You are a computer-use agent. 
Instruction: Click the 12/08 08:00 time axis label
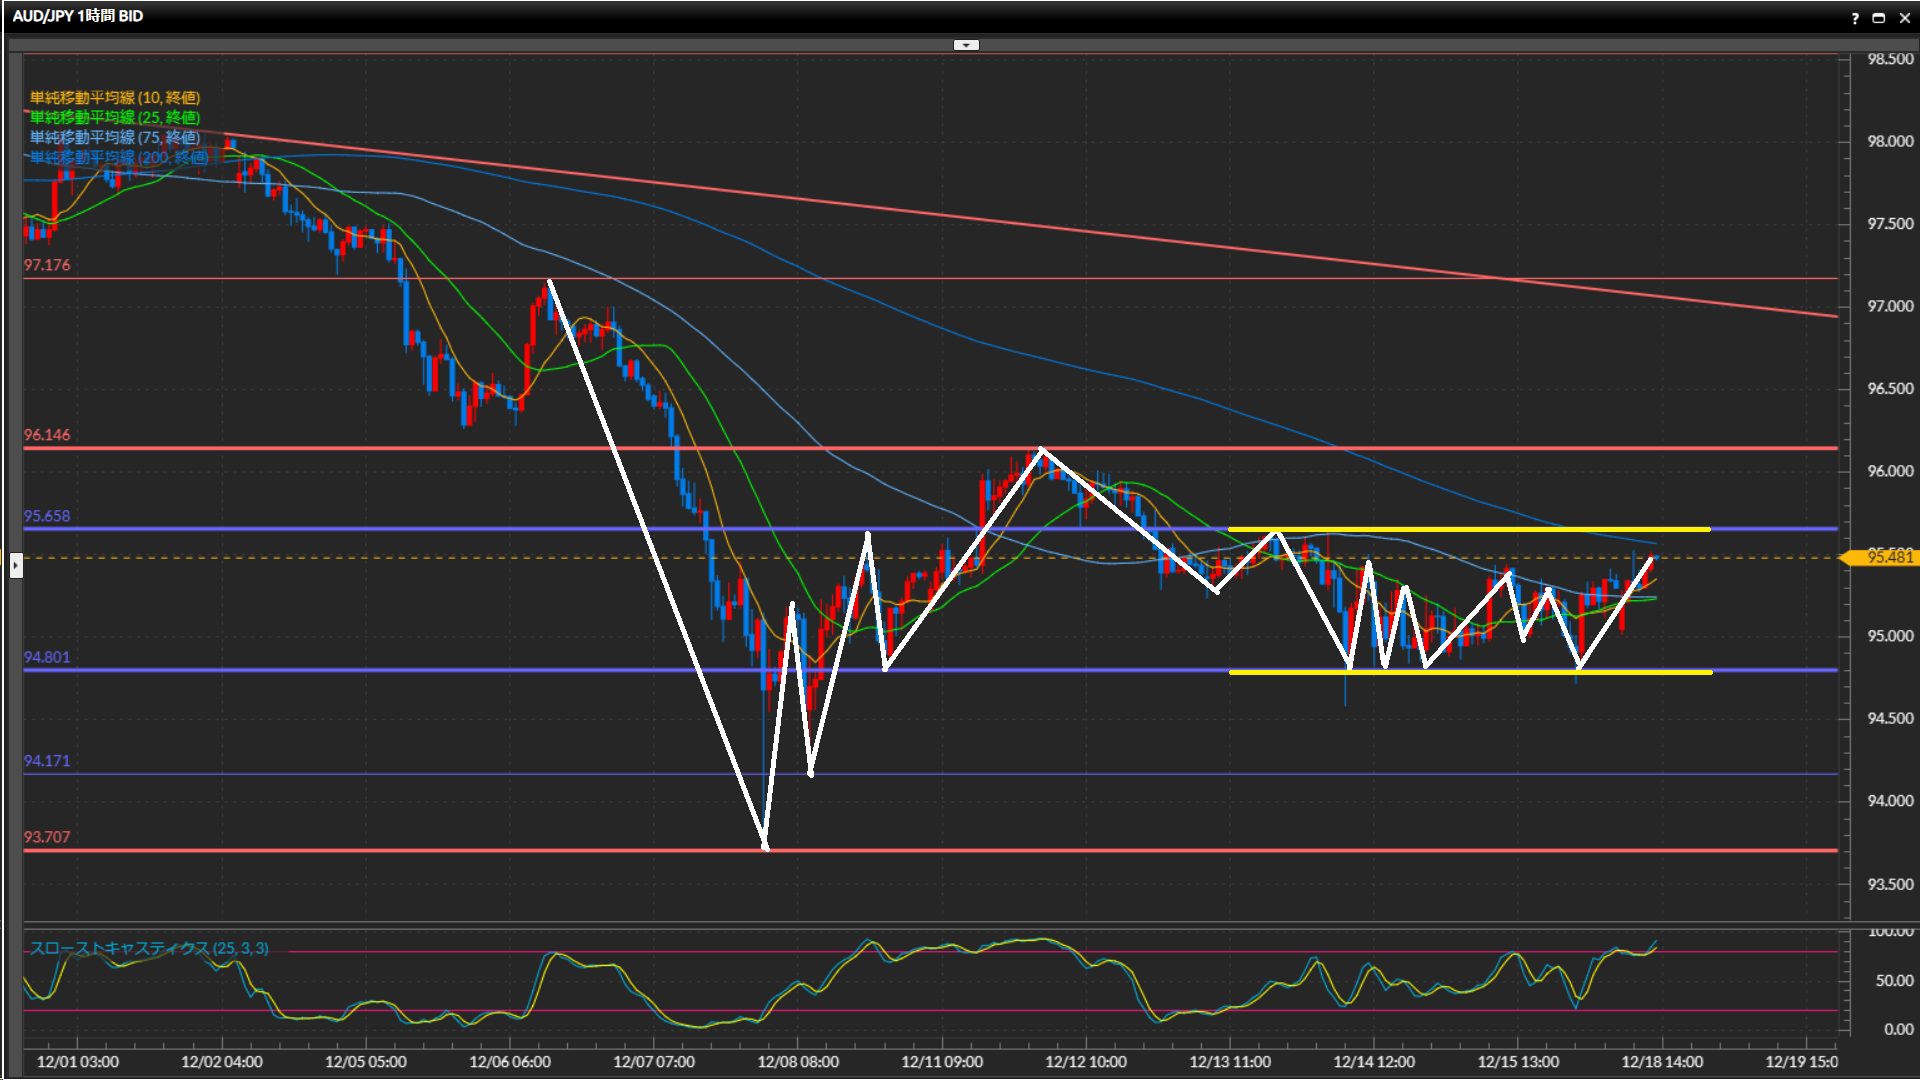(x=797, y=1062)
